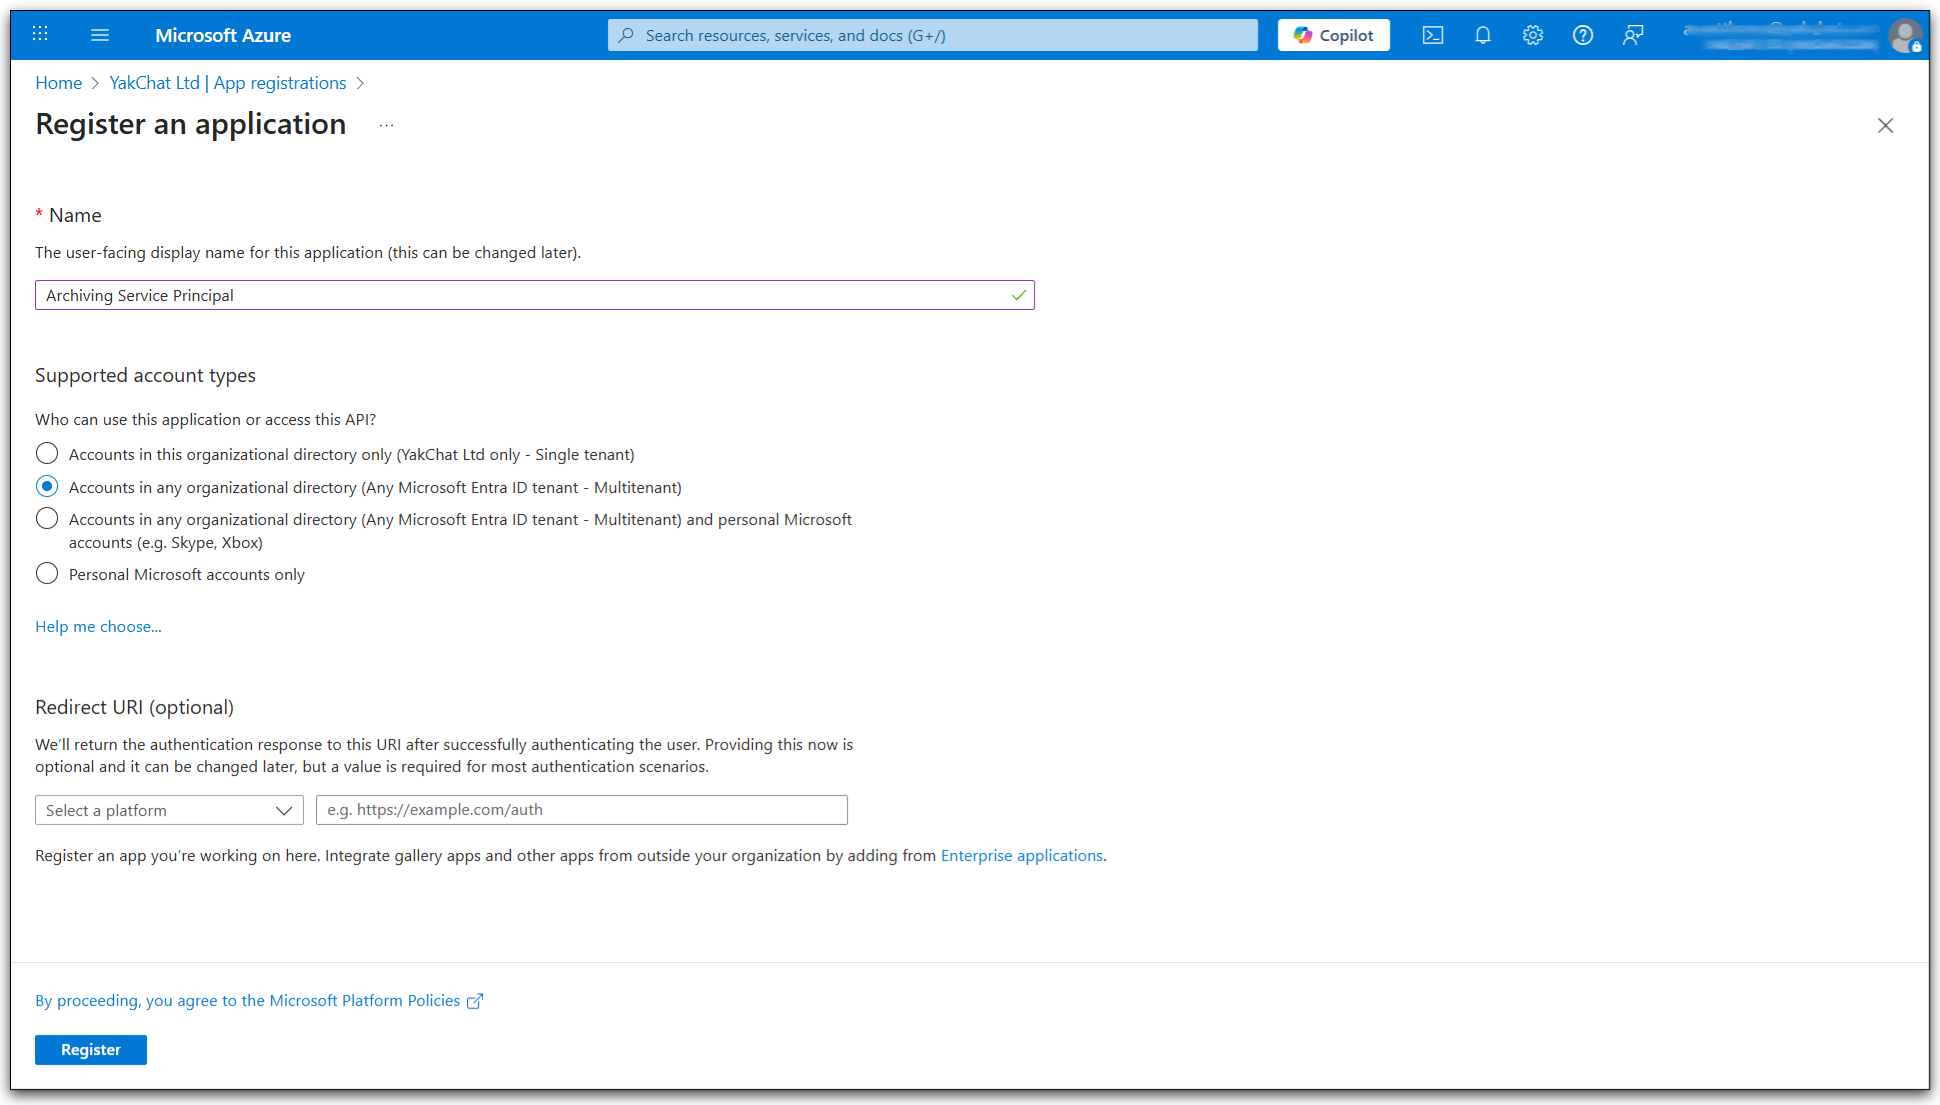Go to Home breadcrumb
Screen dimensions: 1940x1105
point(58,83)
